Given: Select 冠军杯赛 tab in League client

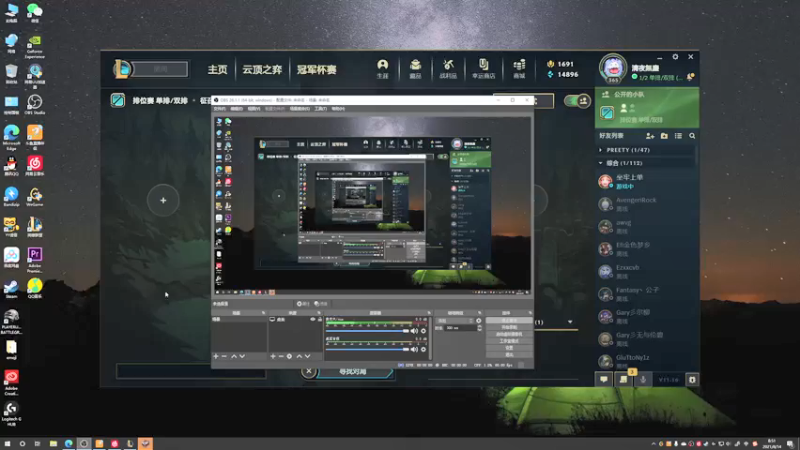Looking at the screenshot, I should pos(316,69).
